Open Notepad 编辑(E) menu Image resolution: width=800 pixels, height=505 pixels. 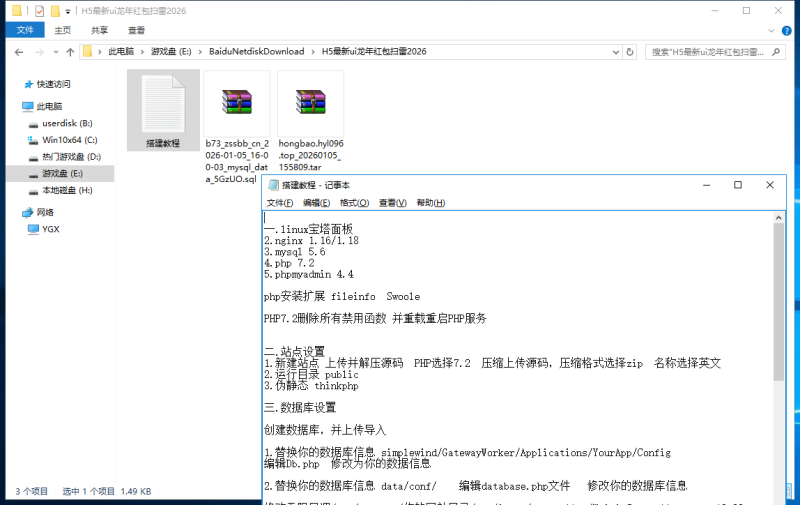(x=316, y=203)
